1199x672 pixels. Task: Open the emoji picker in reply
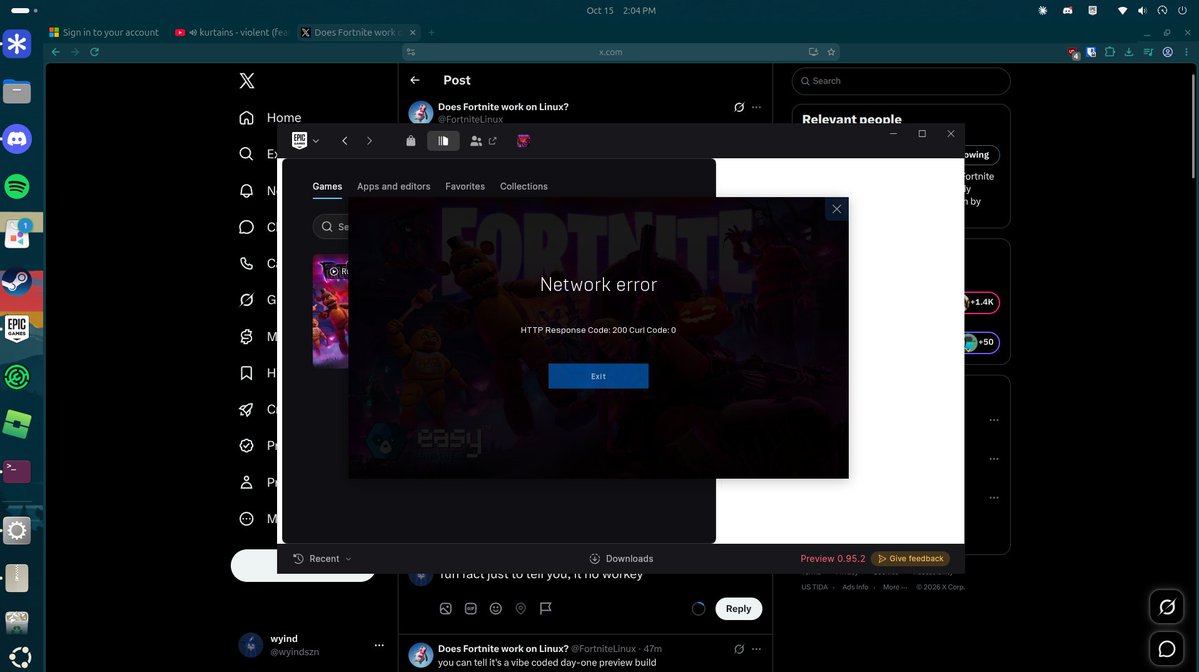click(x=496, y=609)
